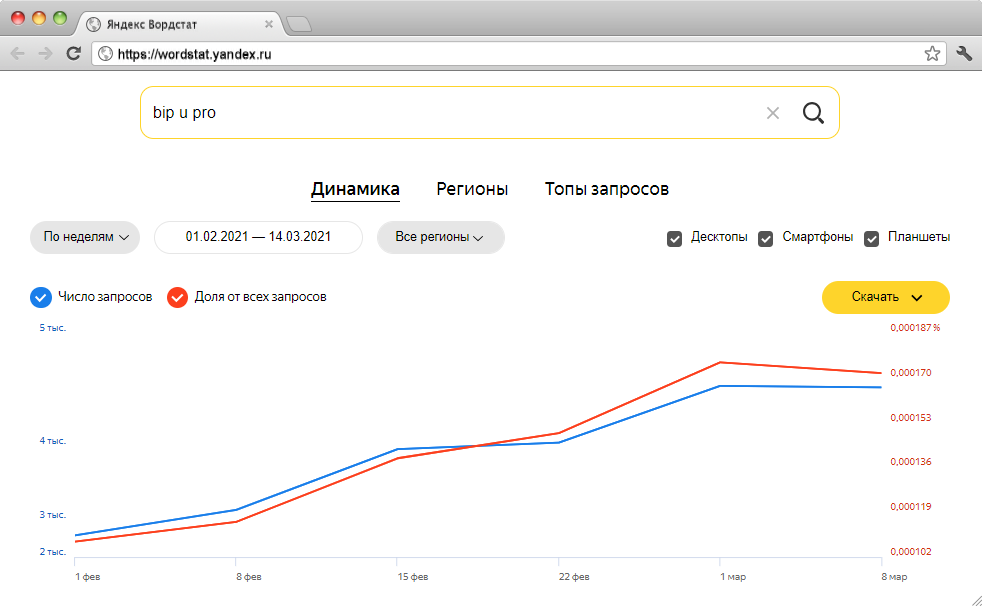982x606 pixels.
Task: Open browser settings wrench icon
Action: 964,54
